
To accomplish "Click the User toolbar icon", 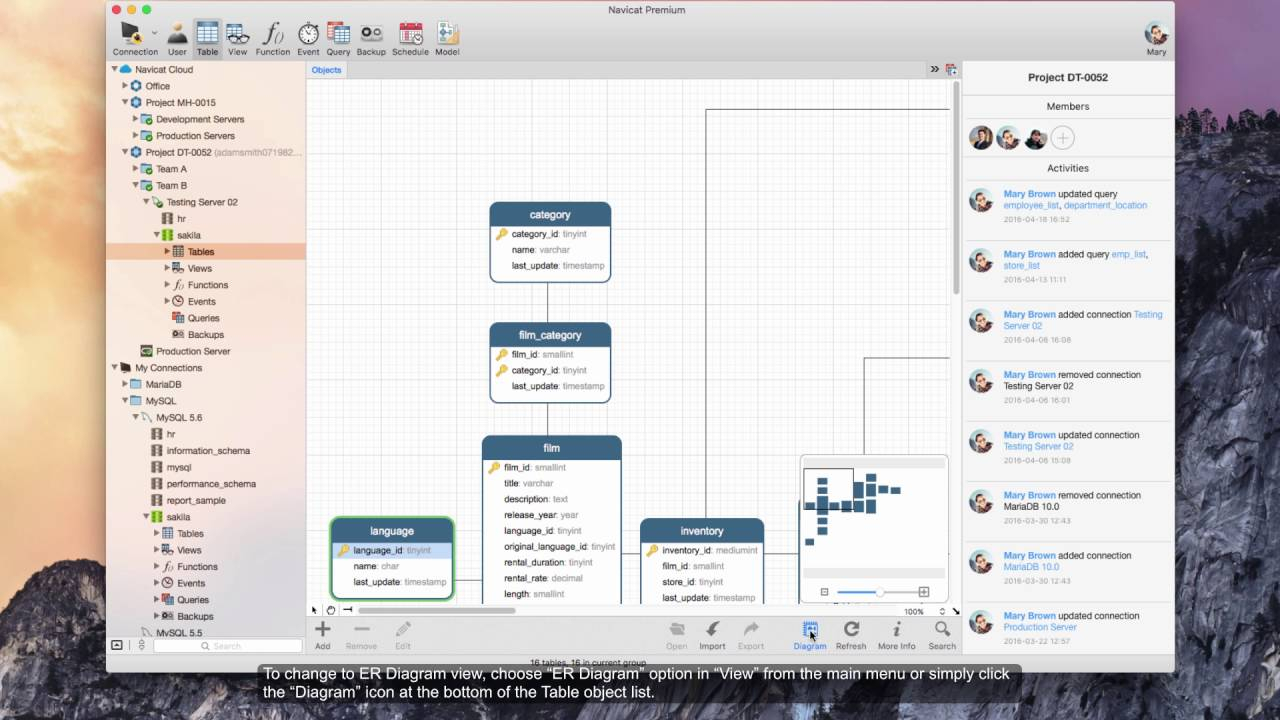I will [177, 38].
